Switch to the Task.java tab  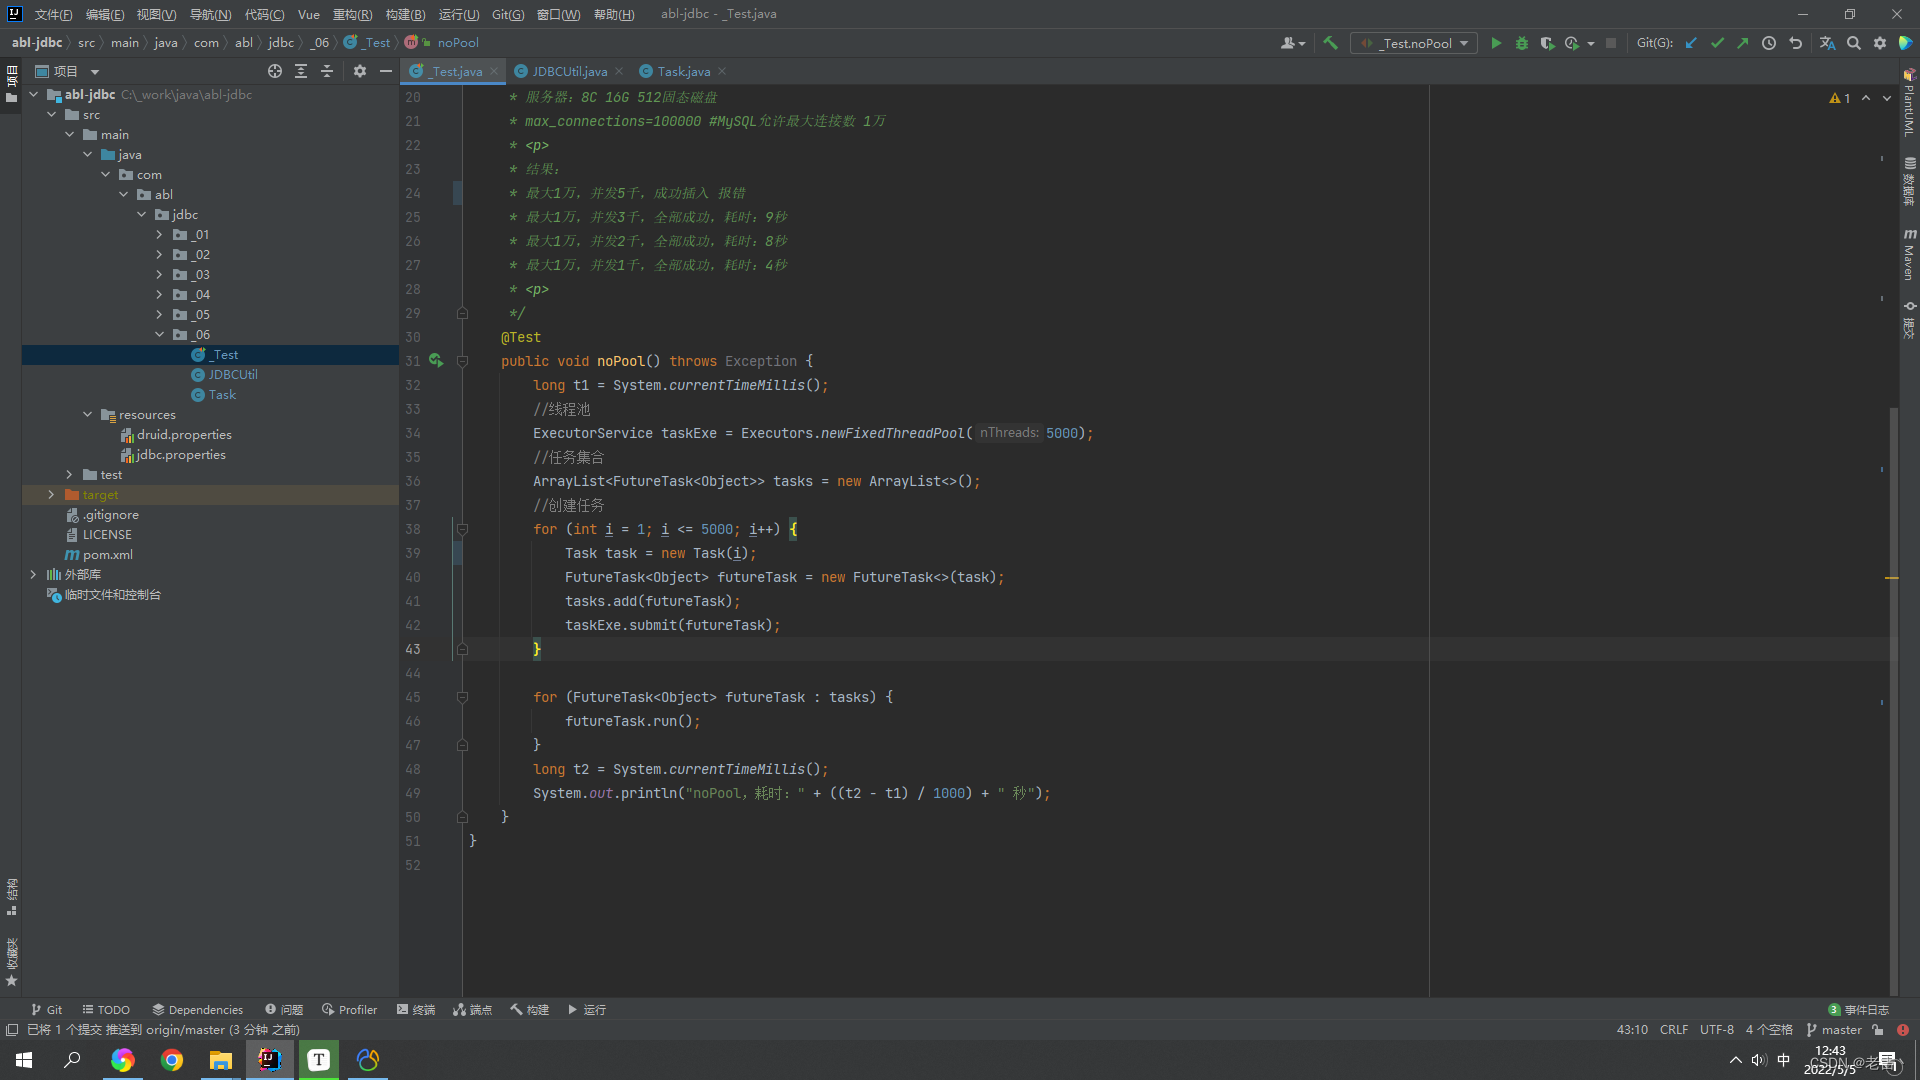point(683,71)
